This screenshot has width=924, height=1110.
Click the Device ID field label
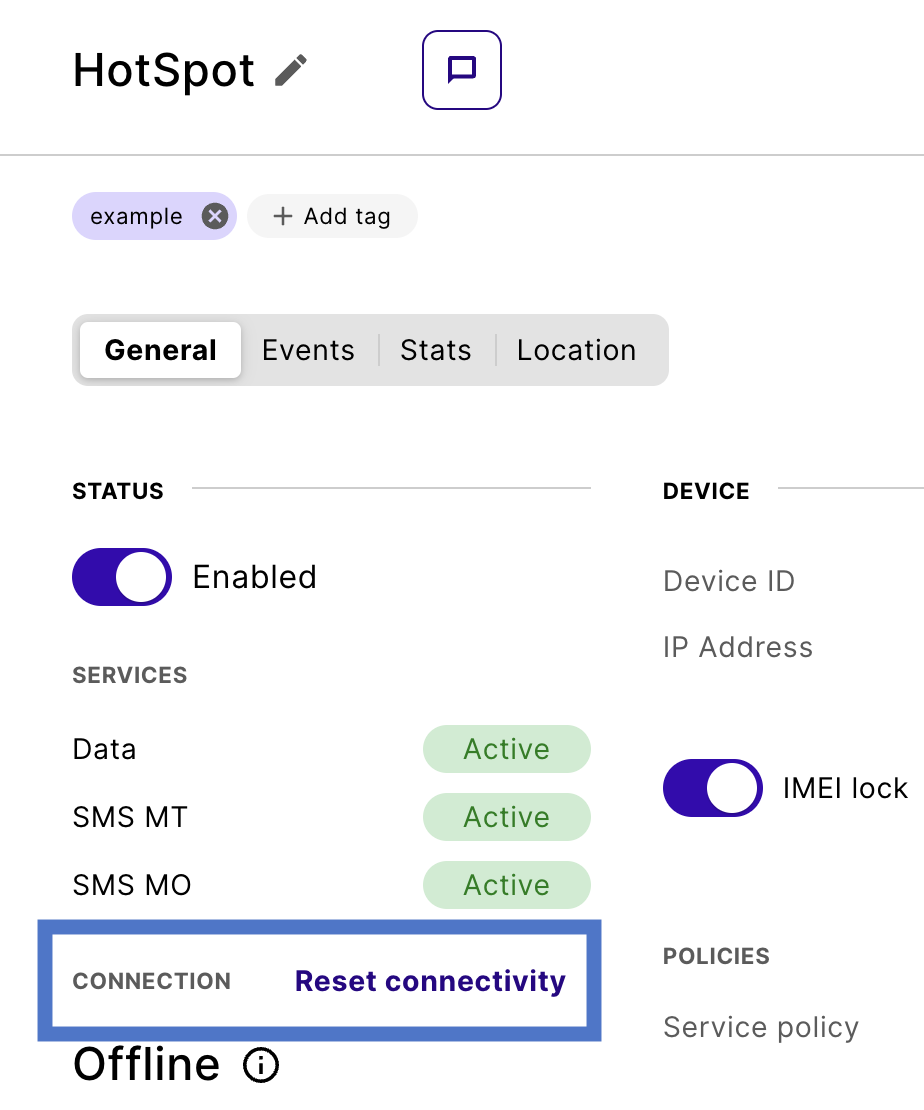click(x=728, y=581)
